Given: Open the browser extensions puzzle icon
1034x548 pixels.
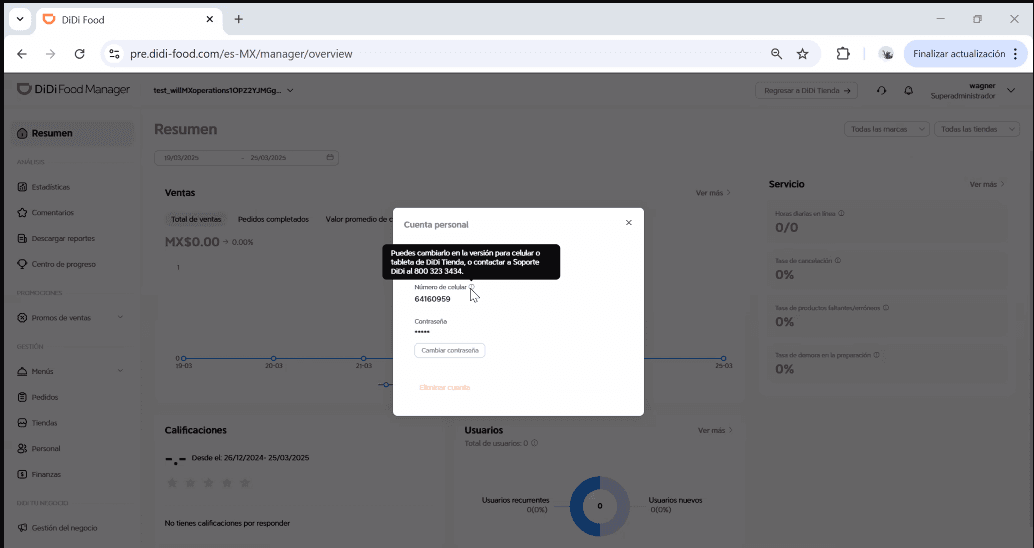Looking at the screenshot, I should point(843,54).
